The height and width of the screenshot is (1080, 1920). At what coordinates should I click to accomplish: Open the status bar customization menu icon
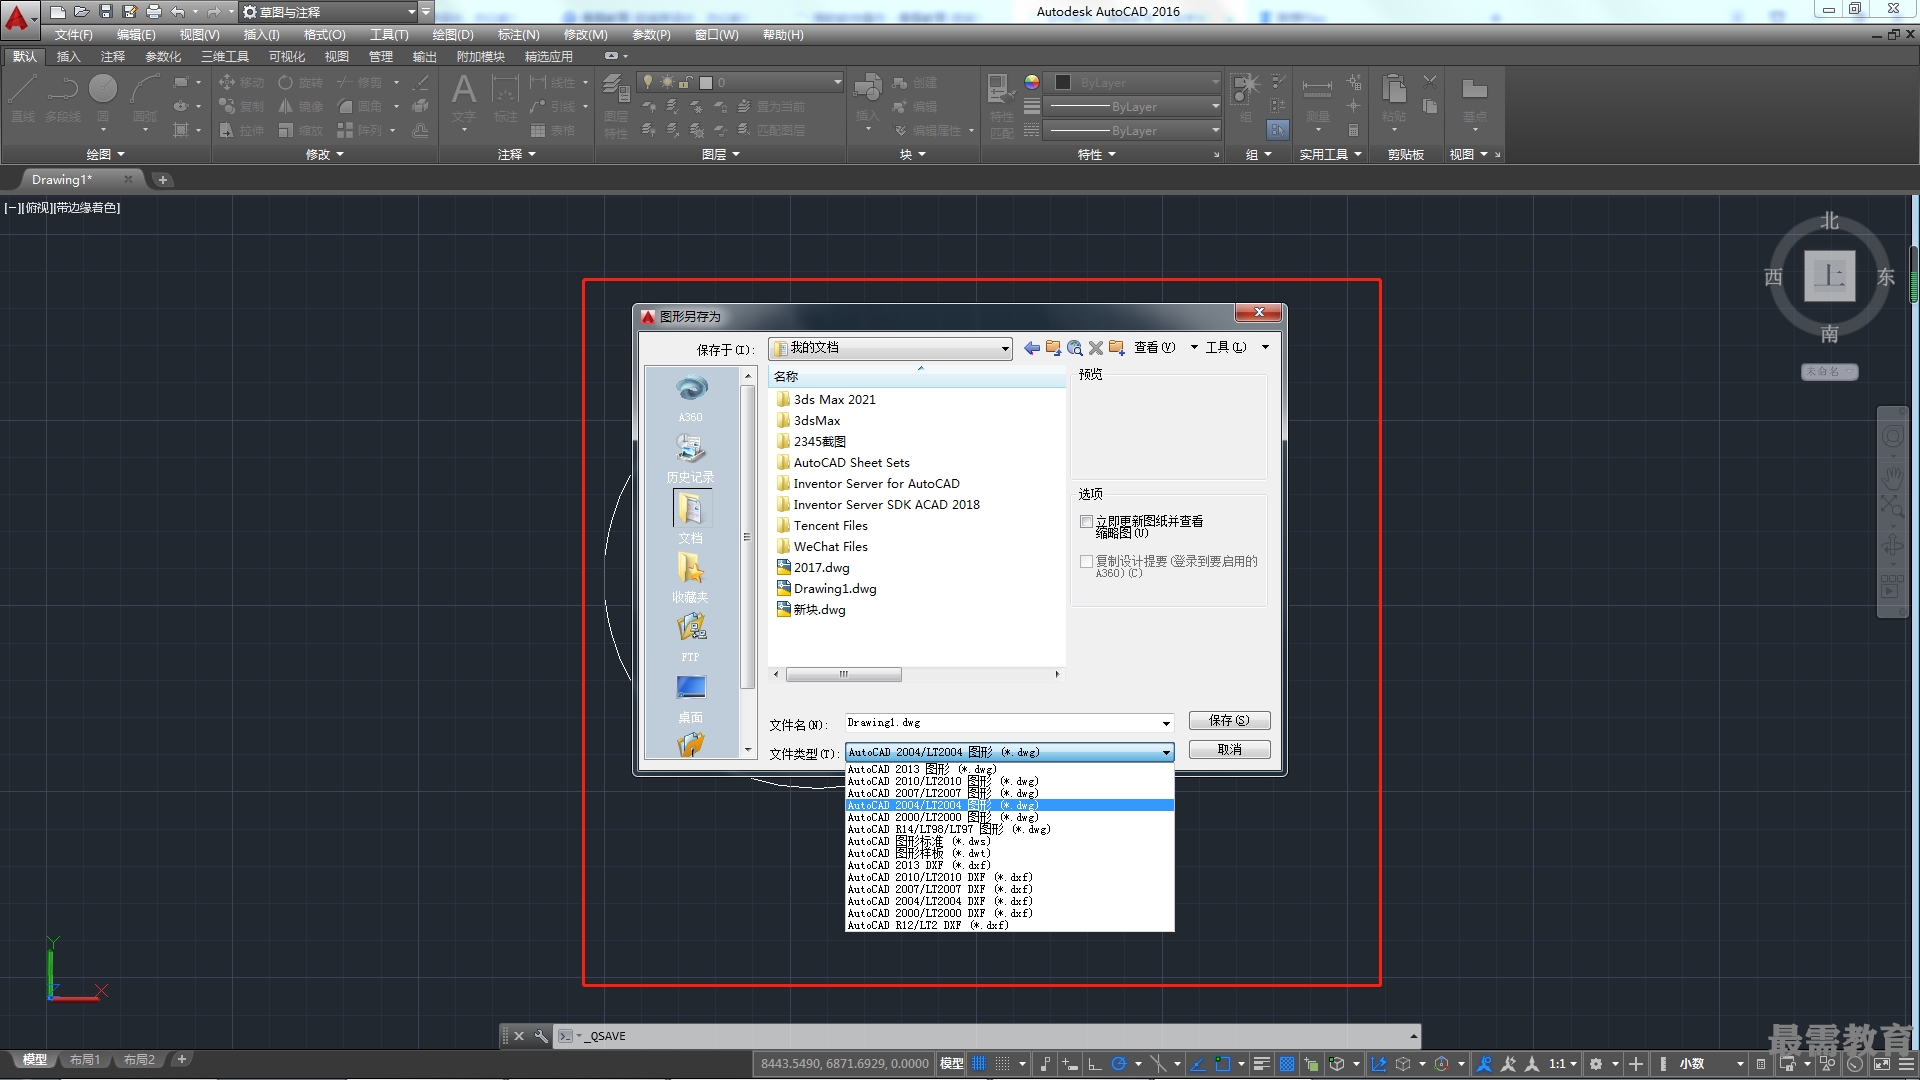(1906, 1064)
